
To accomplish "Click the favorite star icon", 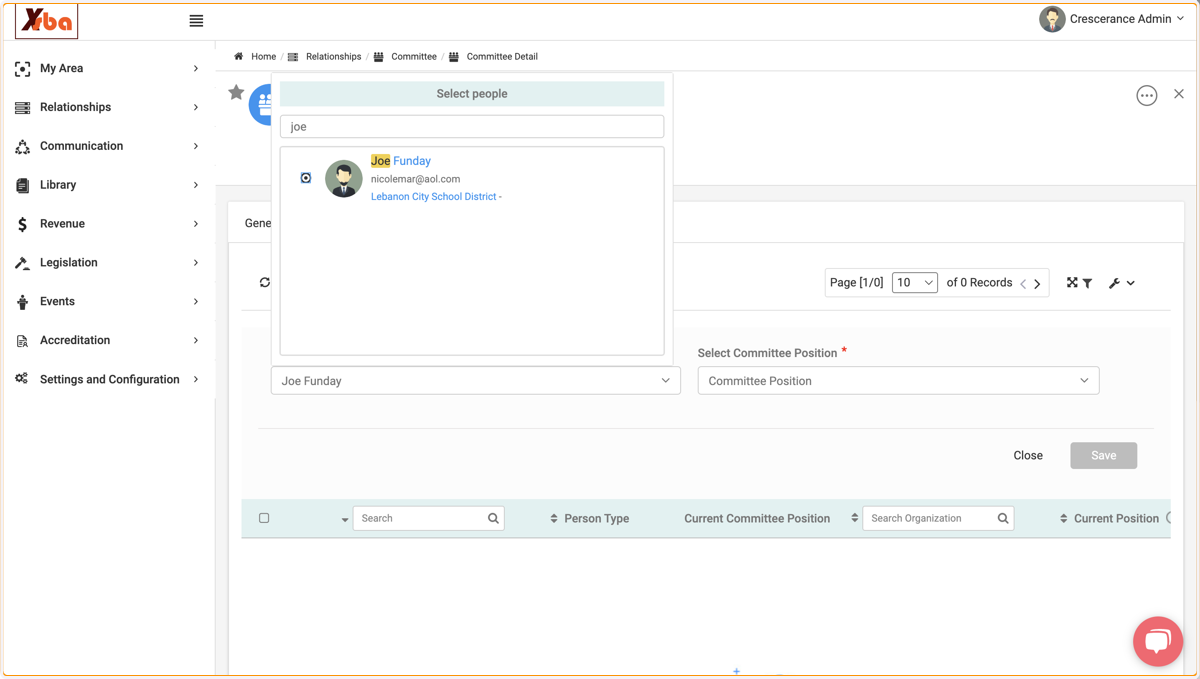I will click(236, 92).
